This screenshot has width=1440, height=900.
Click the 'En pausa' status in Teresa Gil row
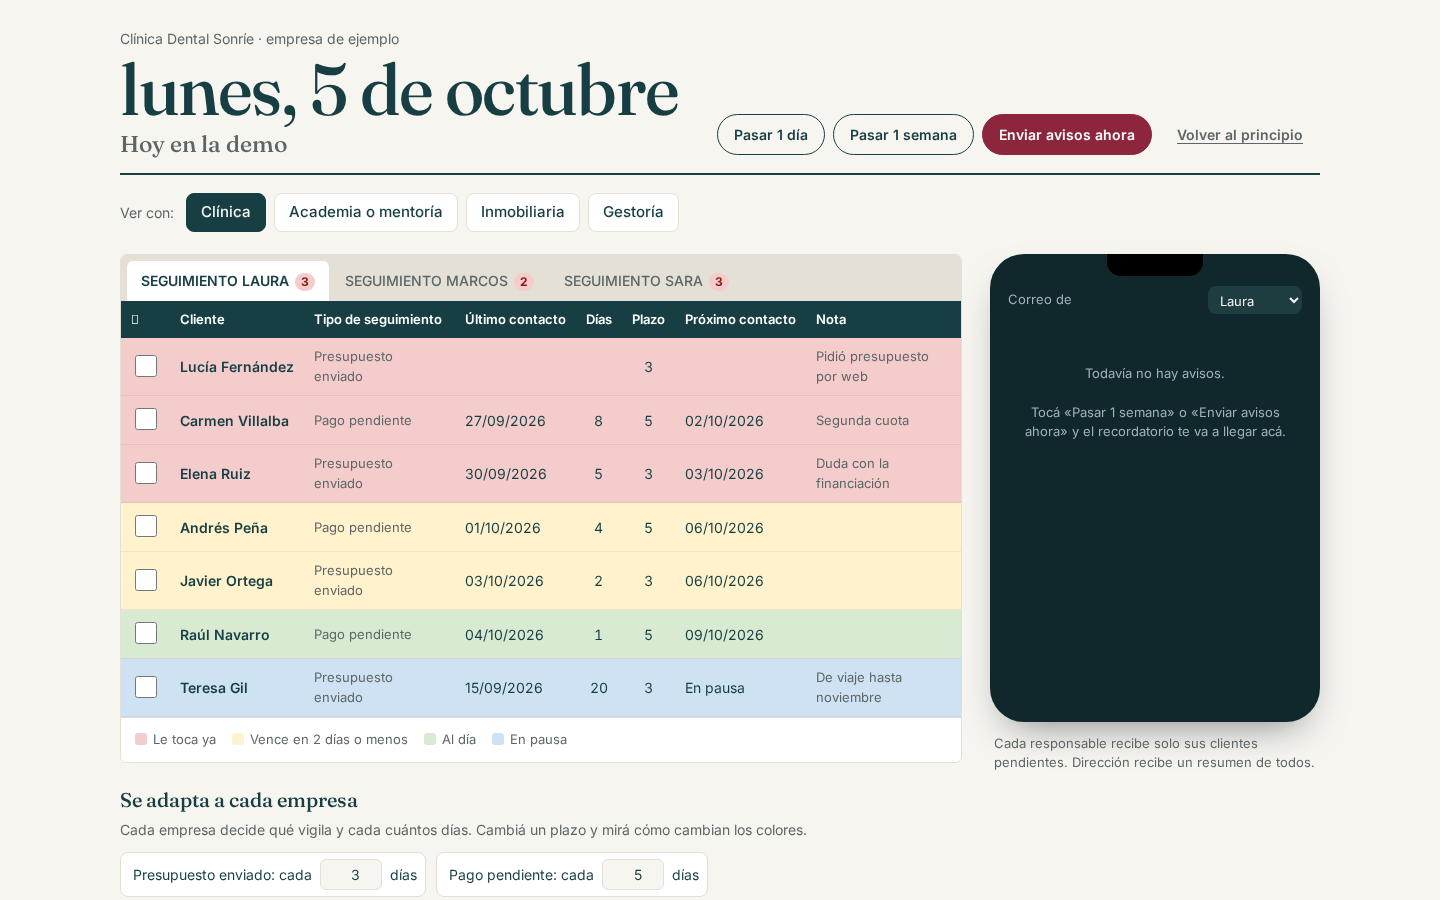pos(715,688)
